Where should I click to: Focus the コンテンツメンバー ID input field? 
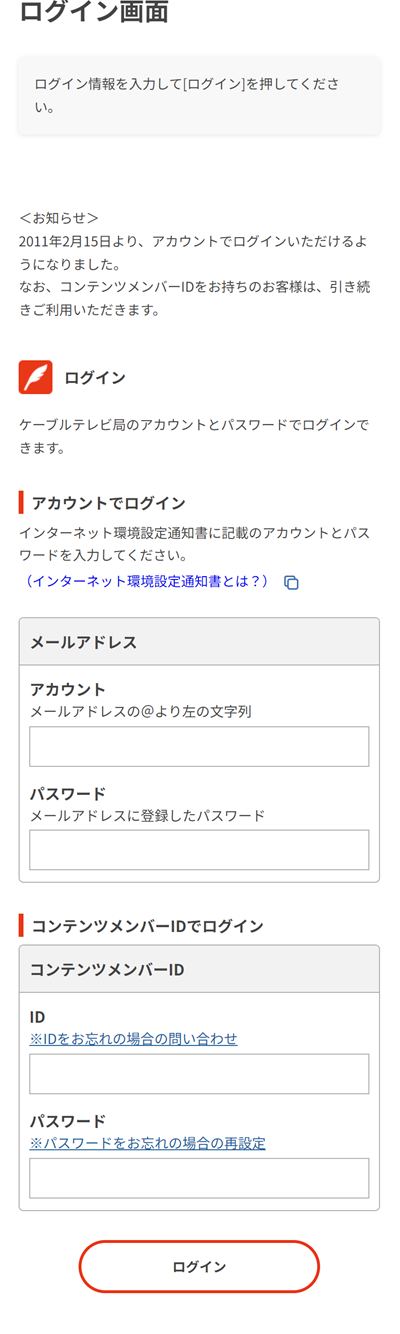pos(199,1074)
